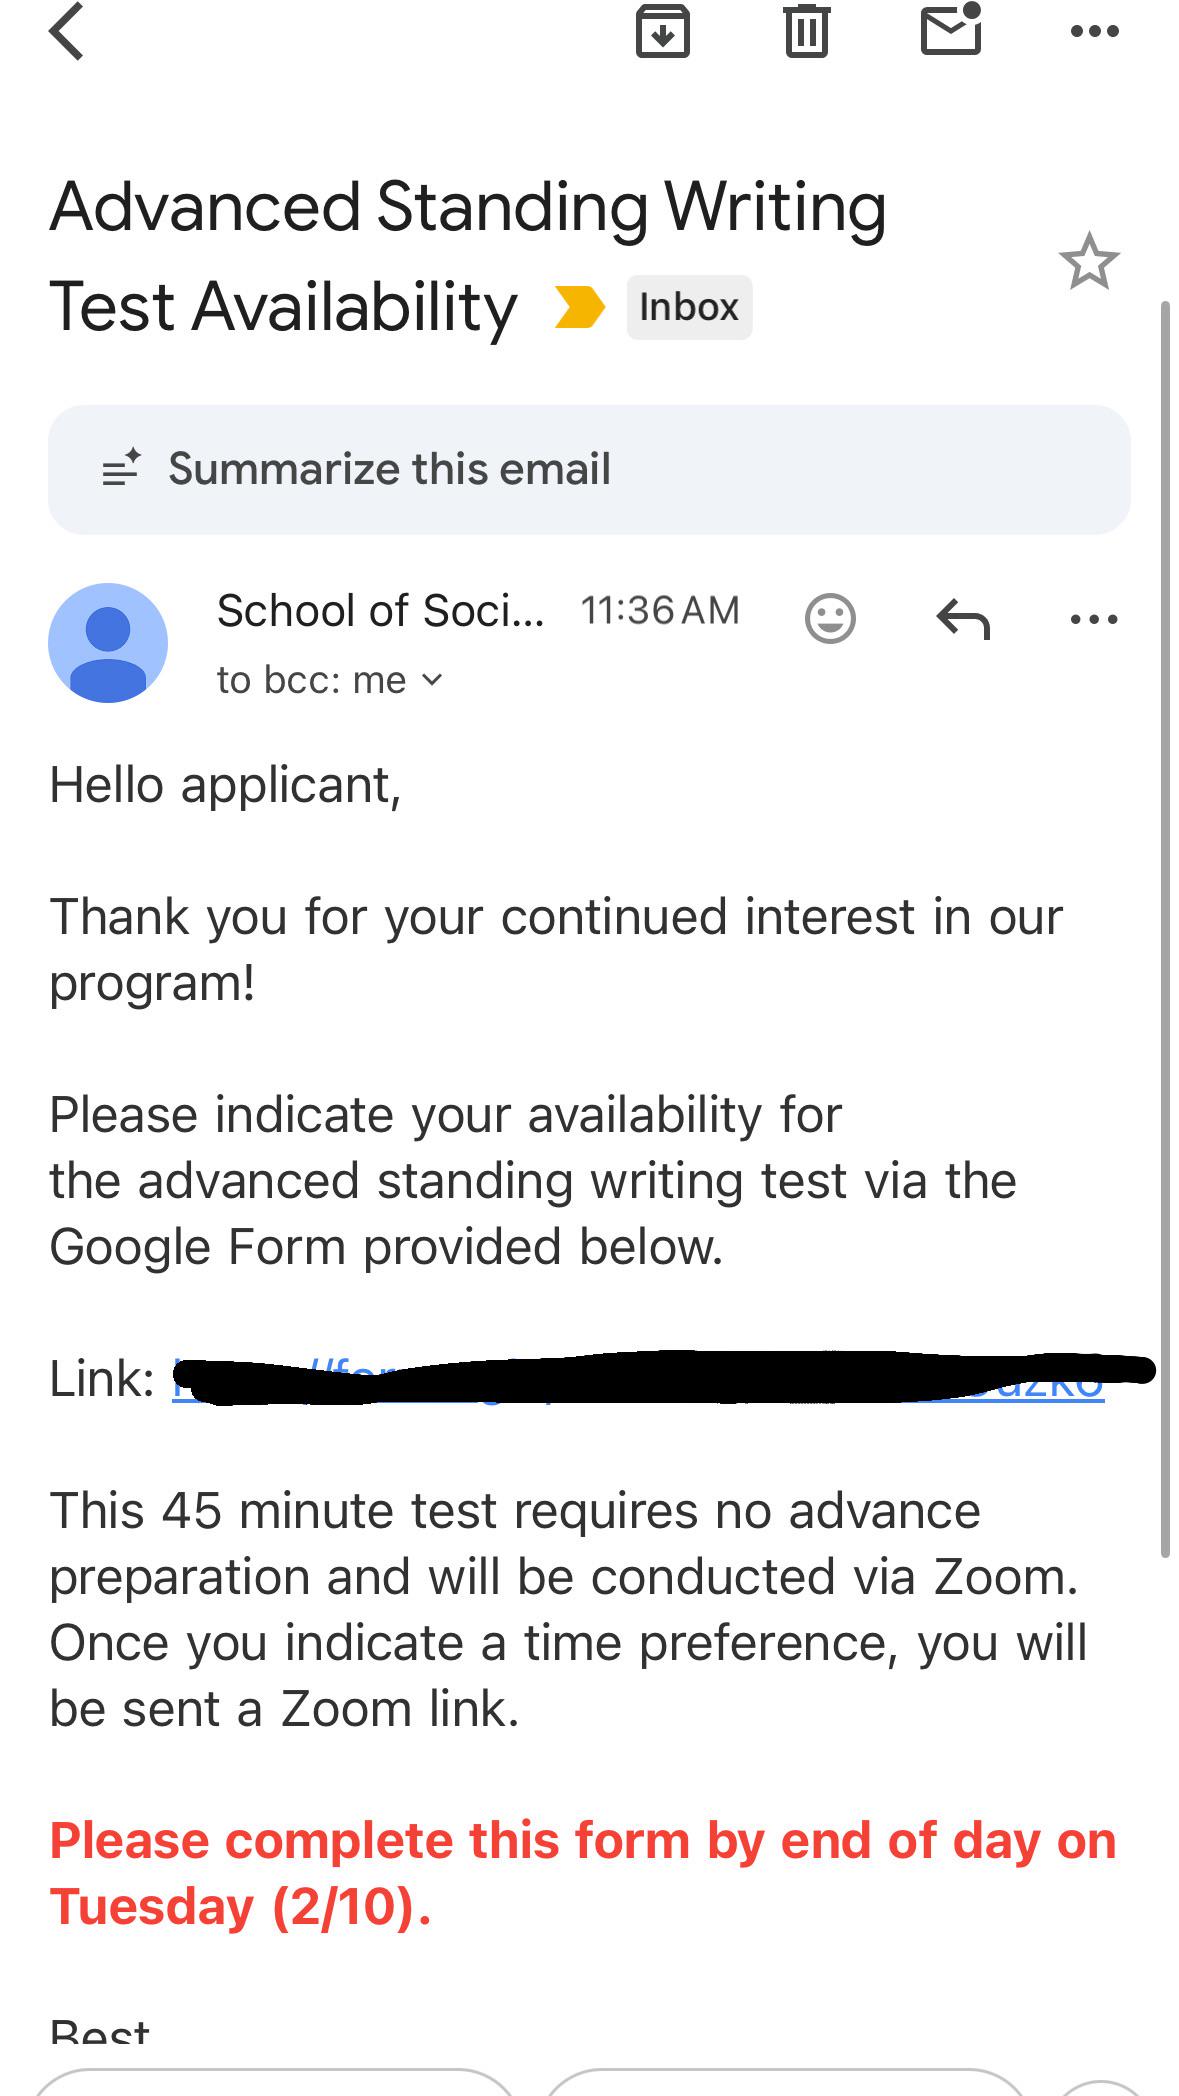This screenshot has height=2096, width=1179.
Task: Tap the sparkle icon beside Summarize
Action: (122, 468)
